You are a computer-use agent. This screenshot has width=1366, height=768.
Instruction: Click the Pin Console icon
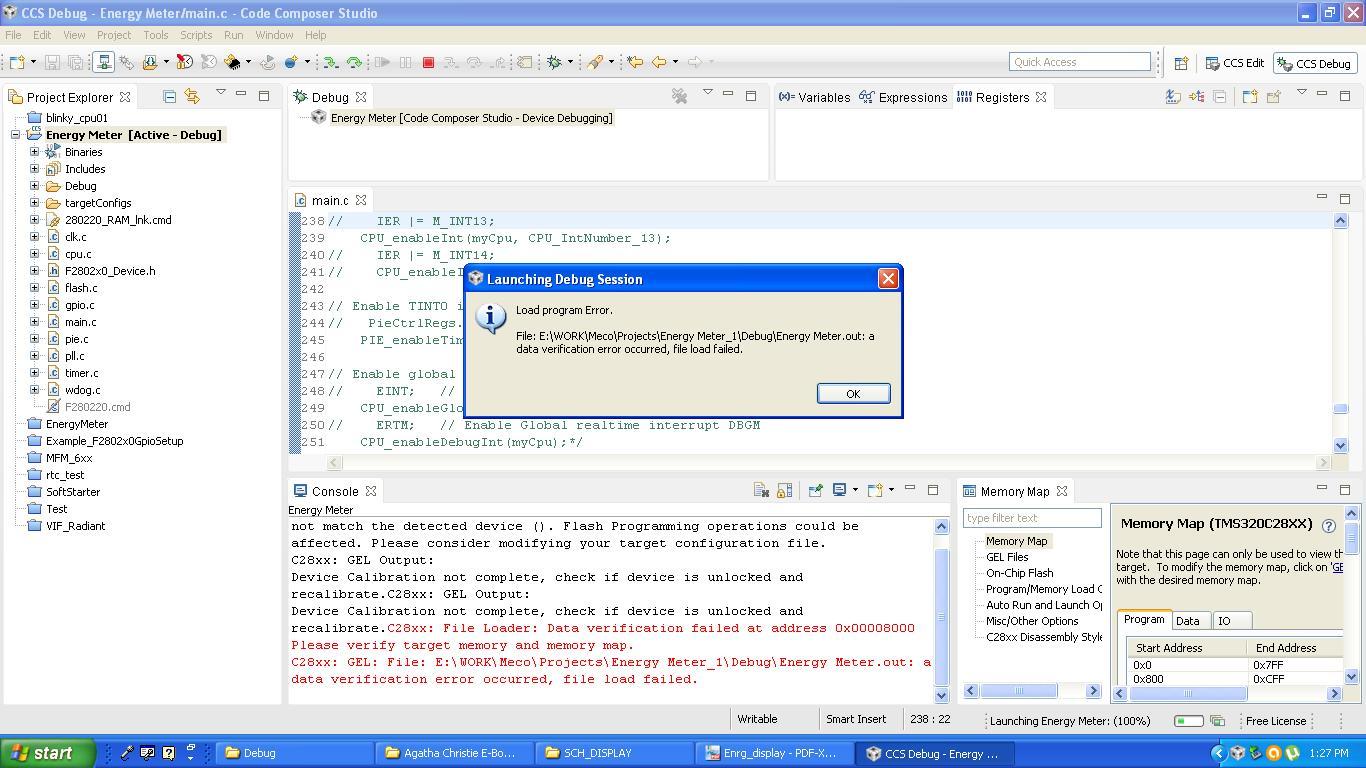coord(815,490)
